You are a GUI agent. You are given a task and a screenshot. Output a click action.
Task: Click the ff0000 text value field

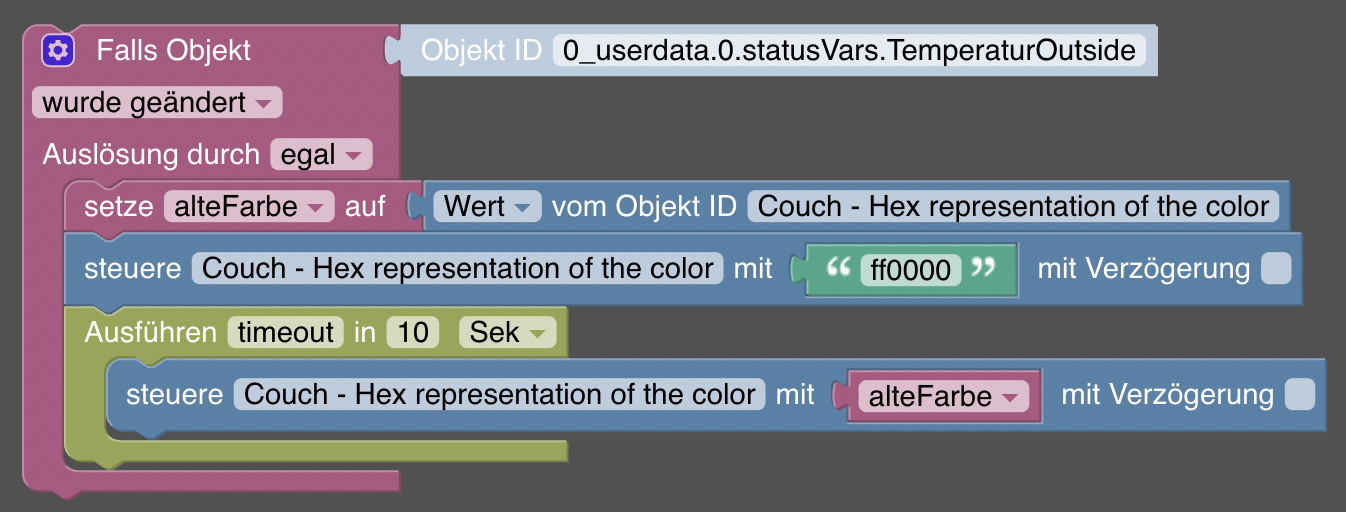tap(911, 270)
